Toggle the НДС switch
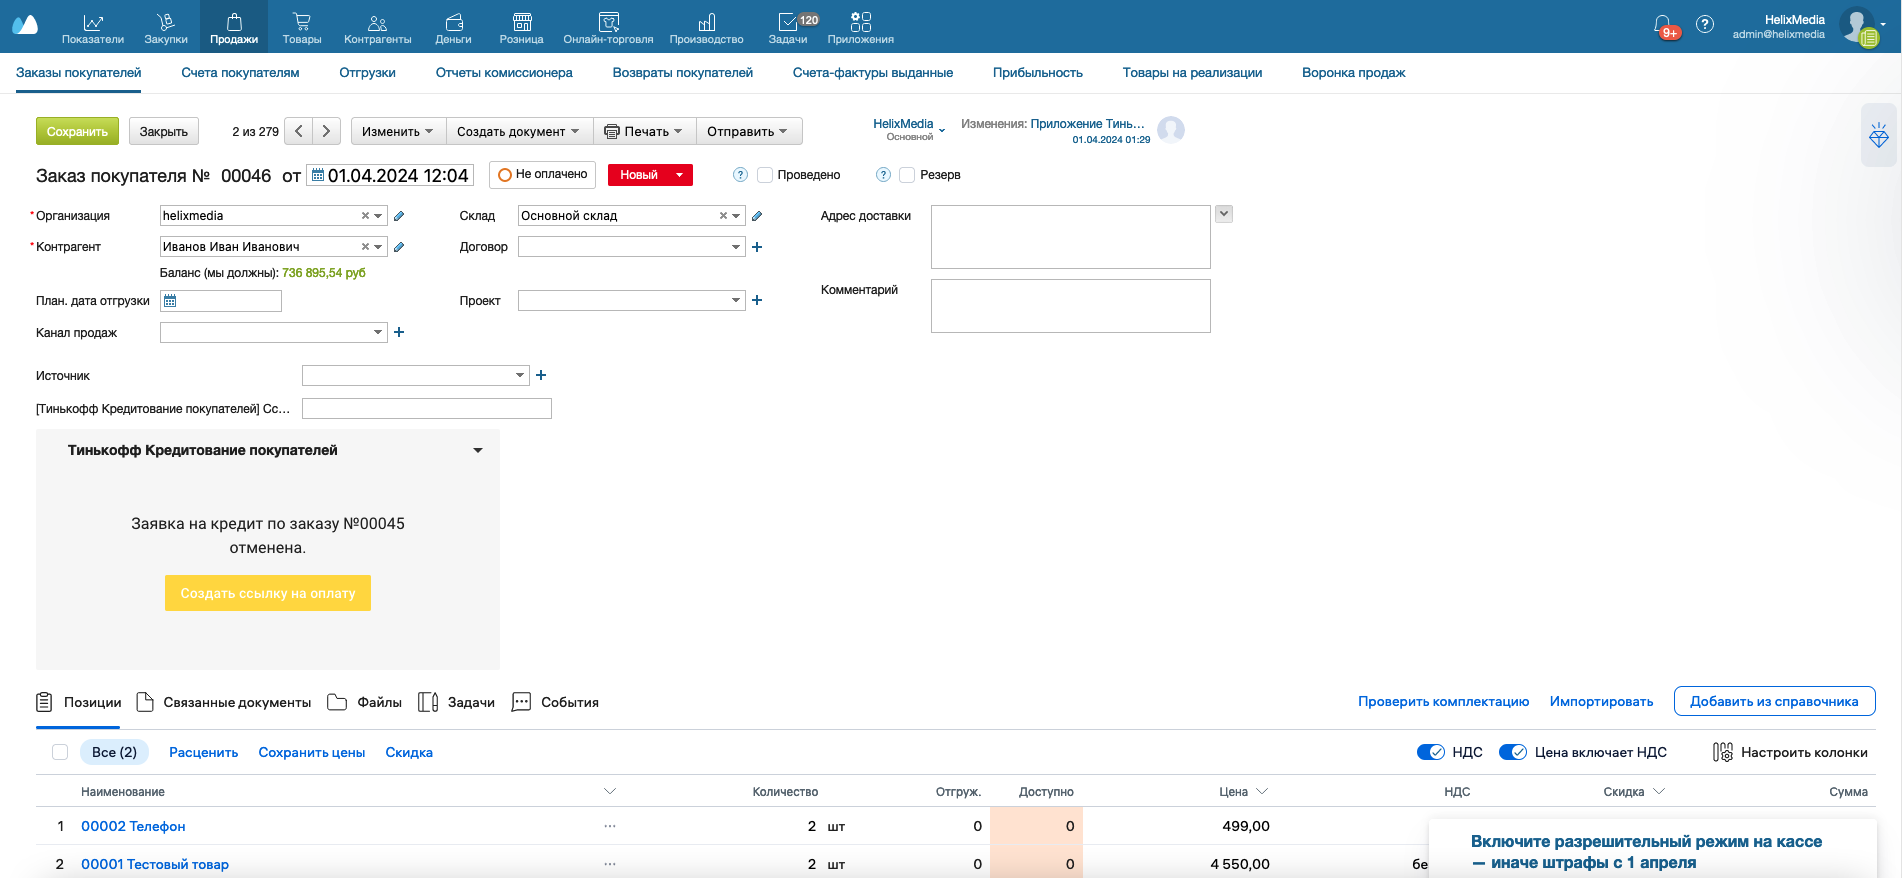Image resolution: width=1902 pixels, height=878 pixels. pos(1431,752)
